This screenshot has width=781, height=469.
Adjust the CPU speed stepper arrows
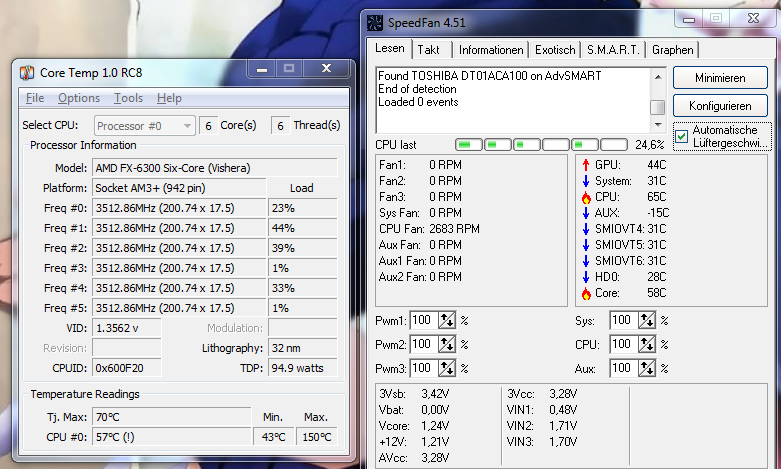[647, 344]
